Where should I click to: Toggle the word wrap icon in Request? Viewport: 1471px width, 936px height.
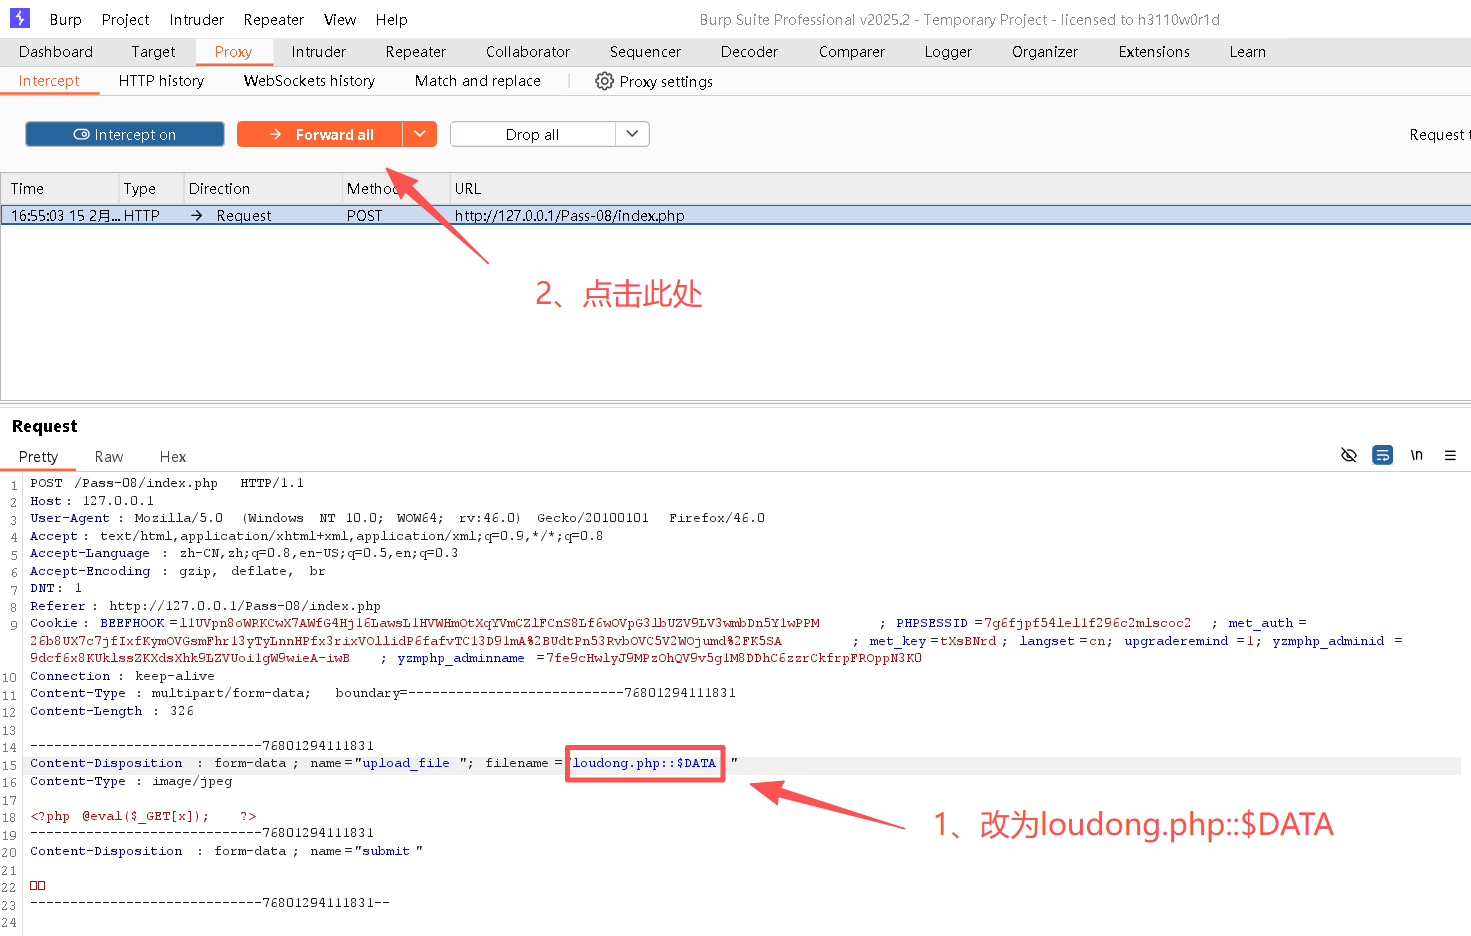1382,455
